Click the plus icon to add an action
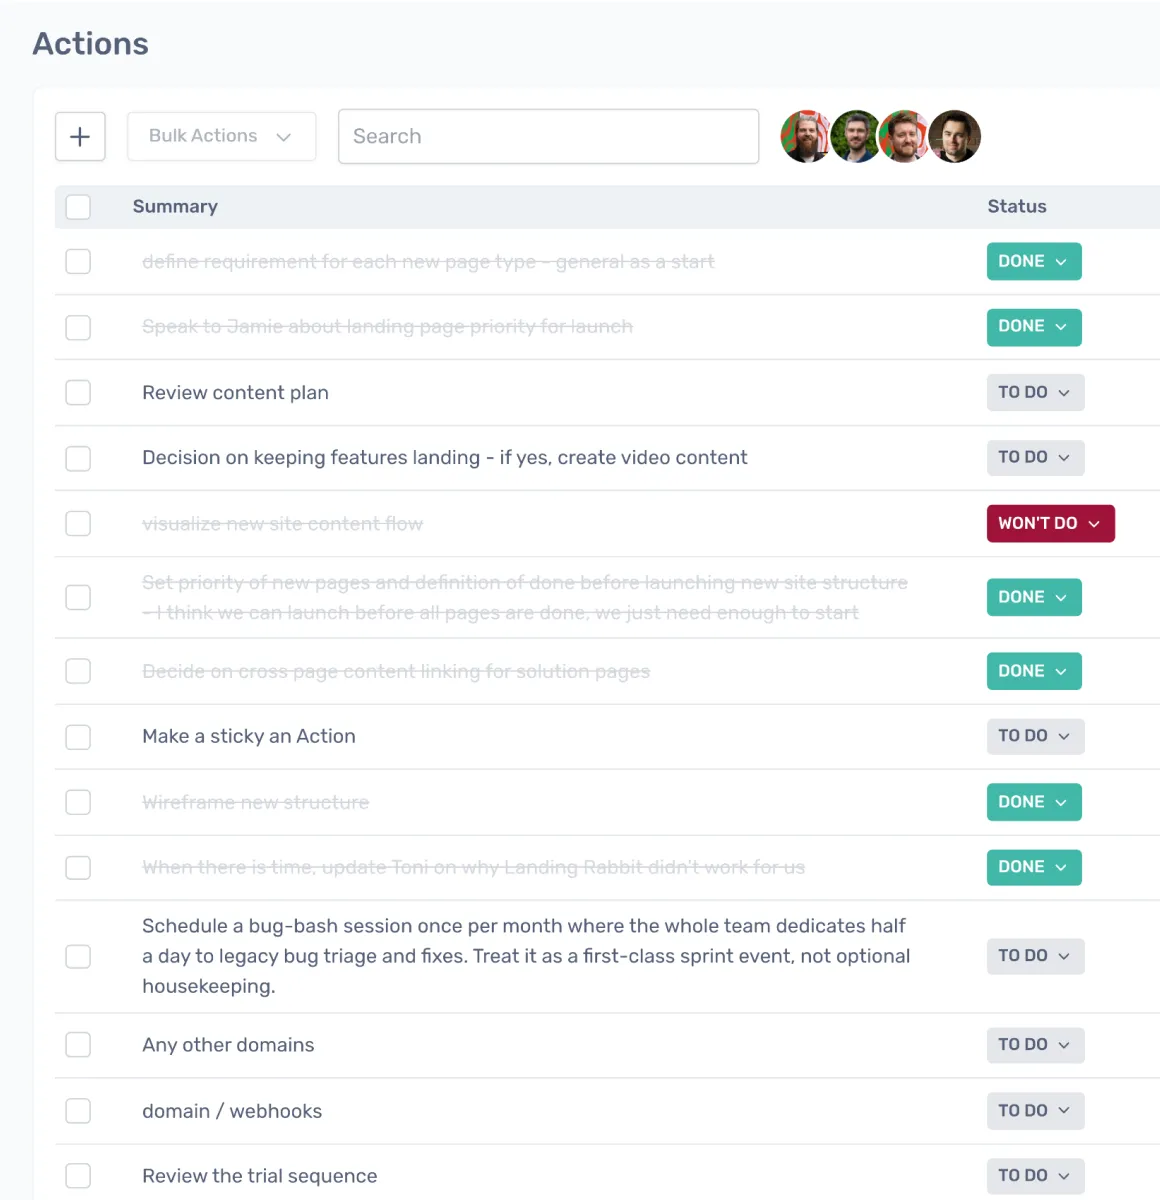Screen dimensions: 1160x1200 click(80, 137)
